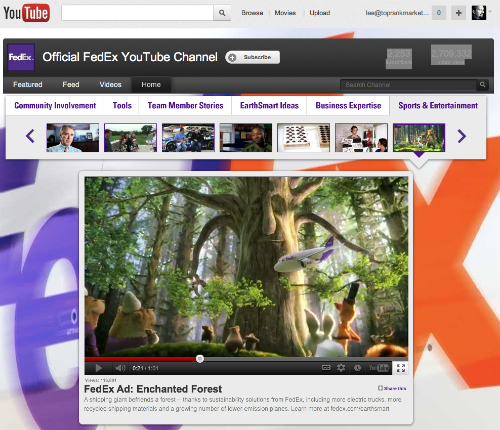Click the account email address
500x430 pixels.
tap(397, 13)
